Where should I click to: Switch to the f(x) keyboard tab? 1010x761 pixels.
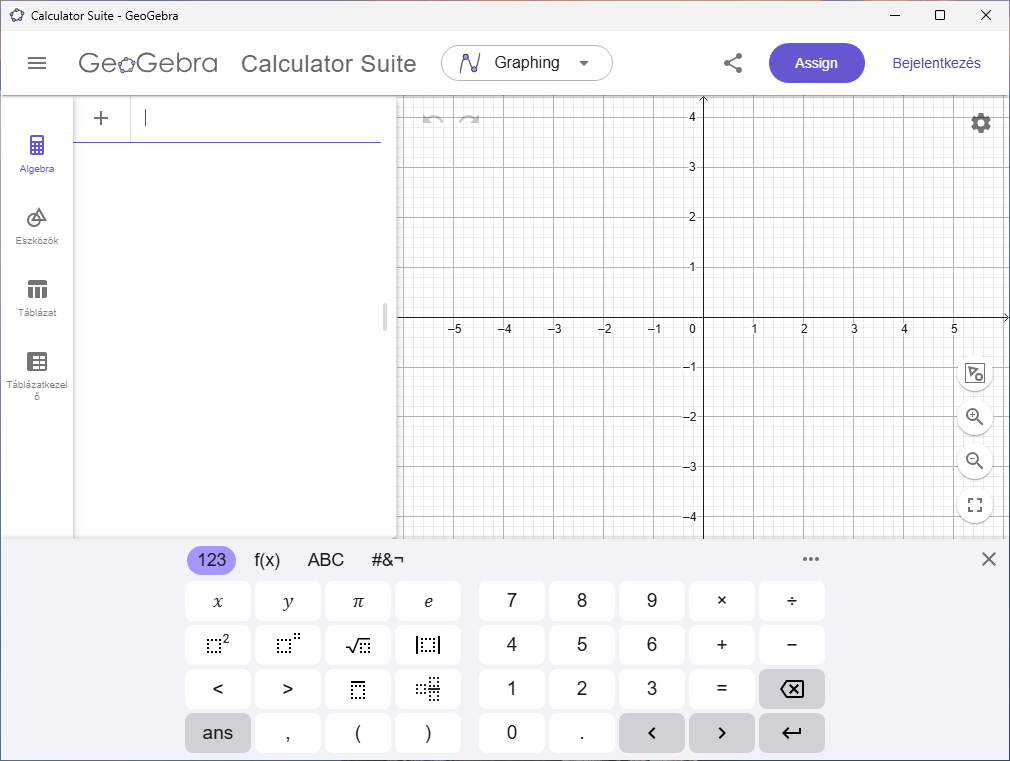267,560
